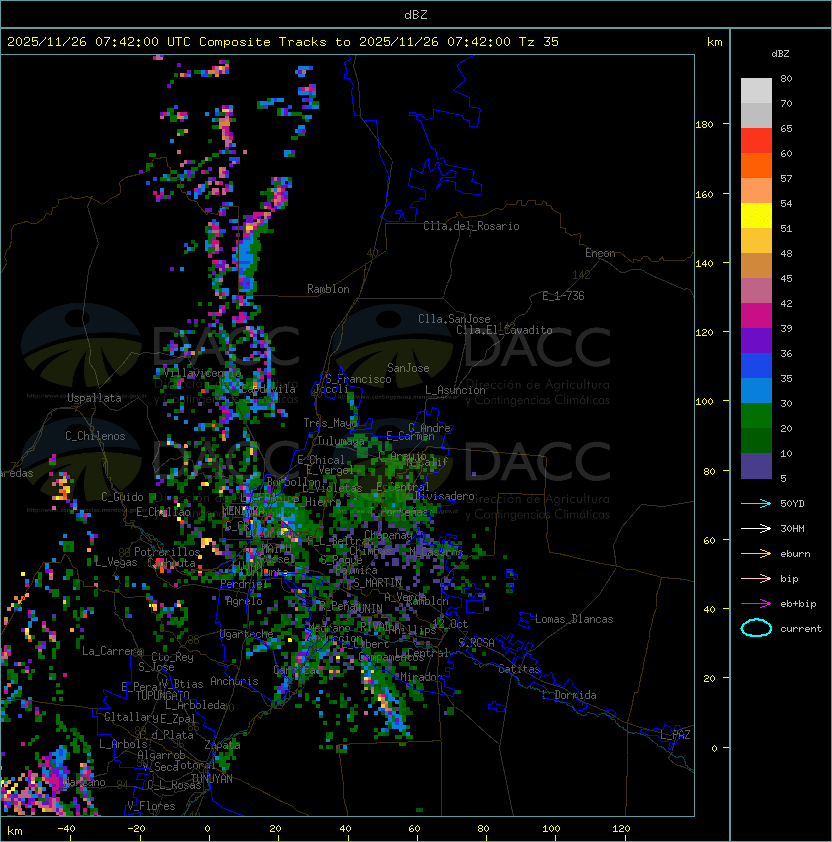Click the cyan ellipse 'current' legend icon

(x=756, y=628)
